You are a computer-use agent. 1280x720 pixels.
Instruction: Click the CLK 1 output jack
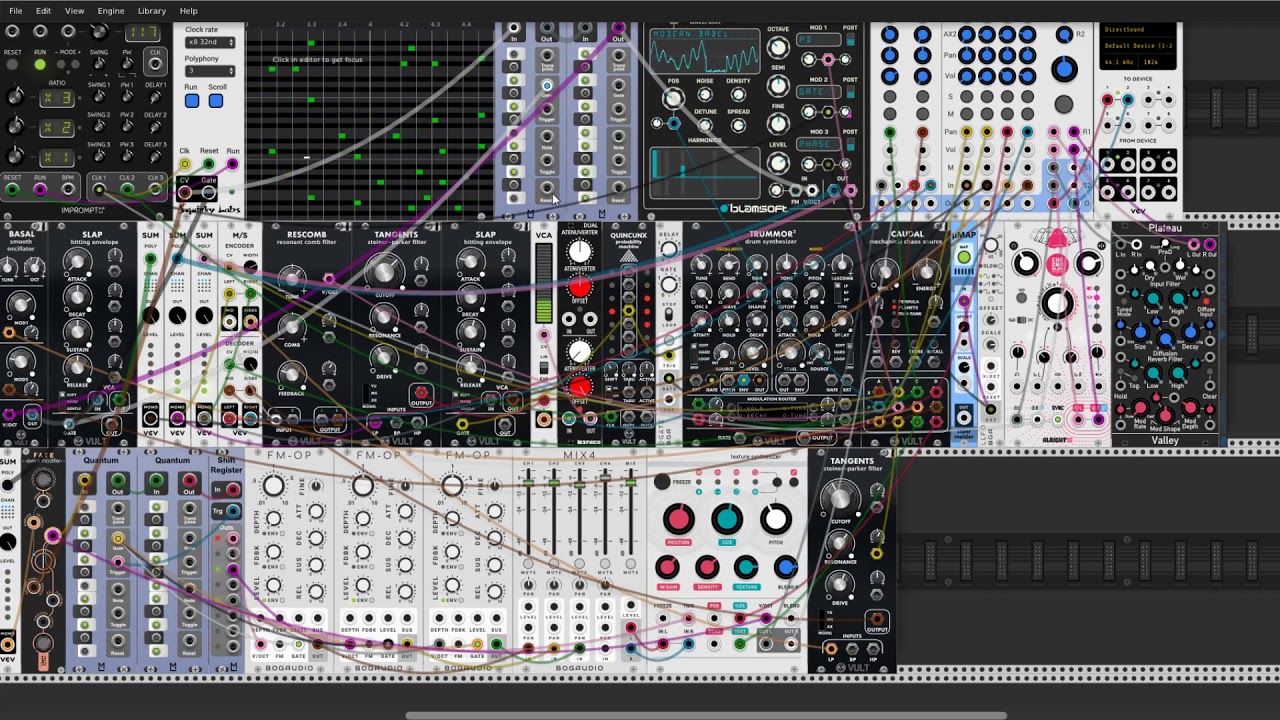[x=99, y=189]
